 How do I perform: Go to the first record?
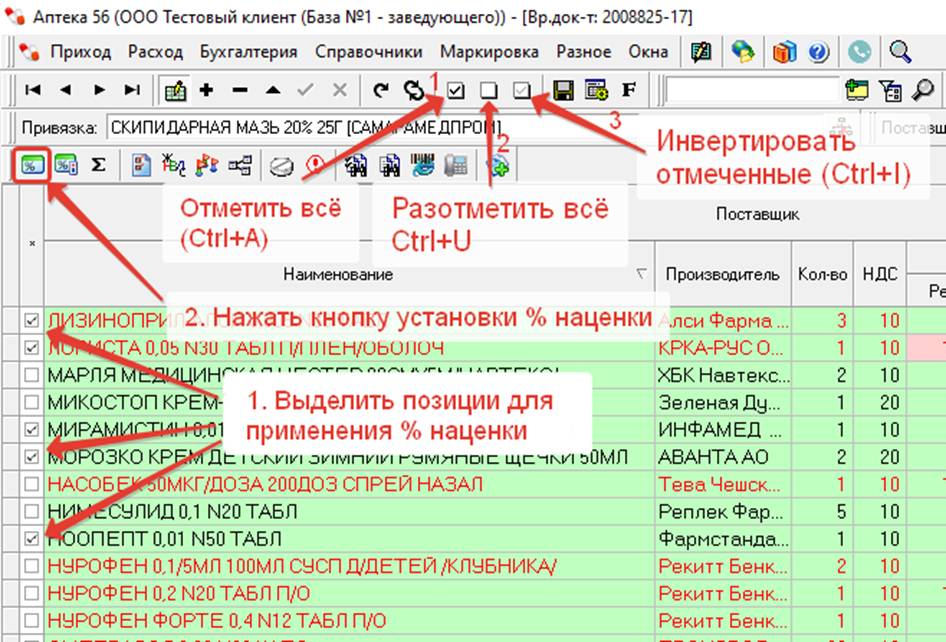click(33, 91)
